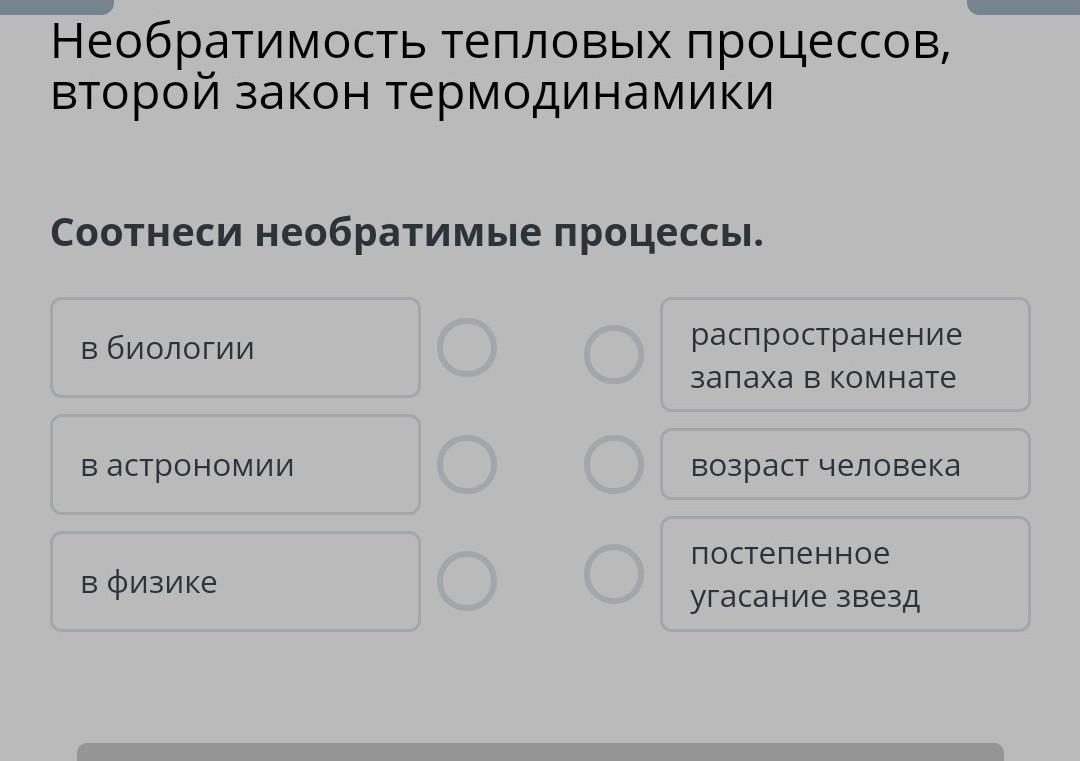Viewport: 1080px width, 761px height.
Task: Select the circle for 'постепенное угасание звезд'
Action: click(614, 574)
